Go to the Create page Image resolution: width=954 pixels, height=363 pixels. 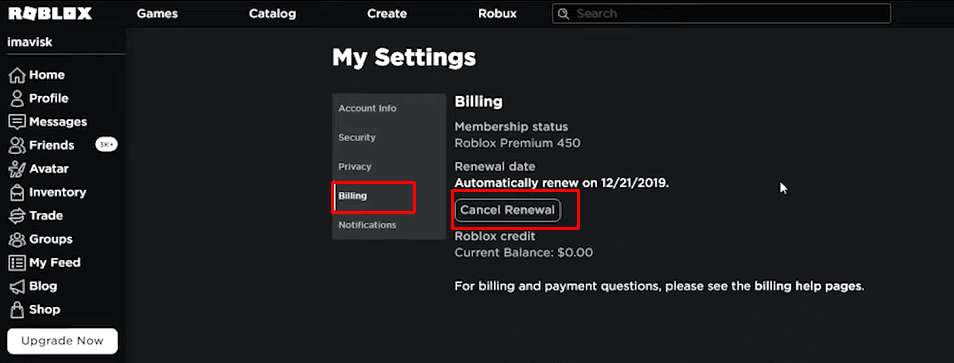coord(387,13)
